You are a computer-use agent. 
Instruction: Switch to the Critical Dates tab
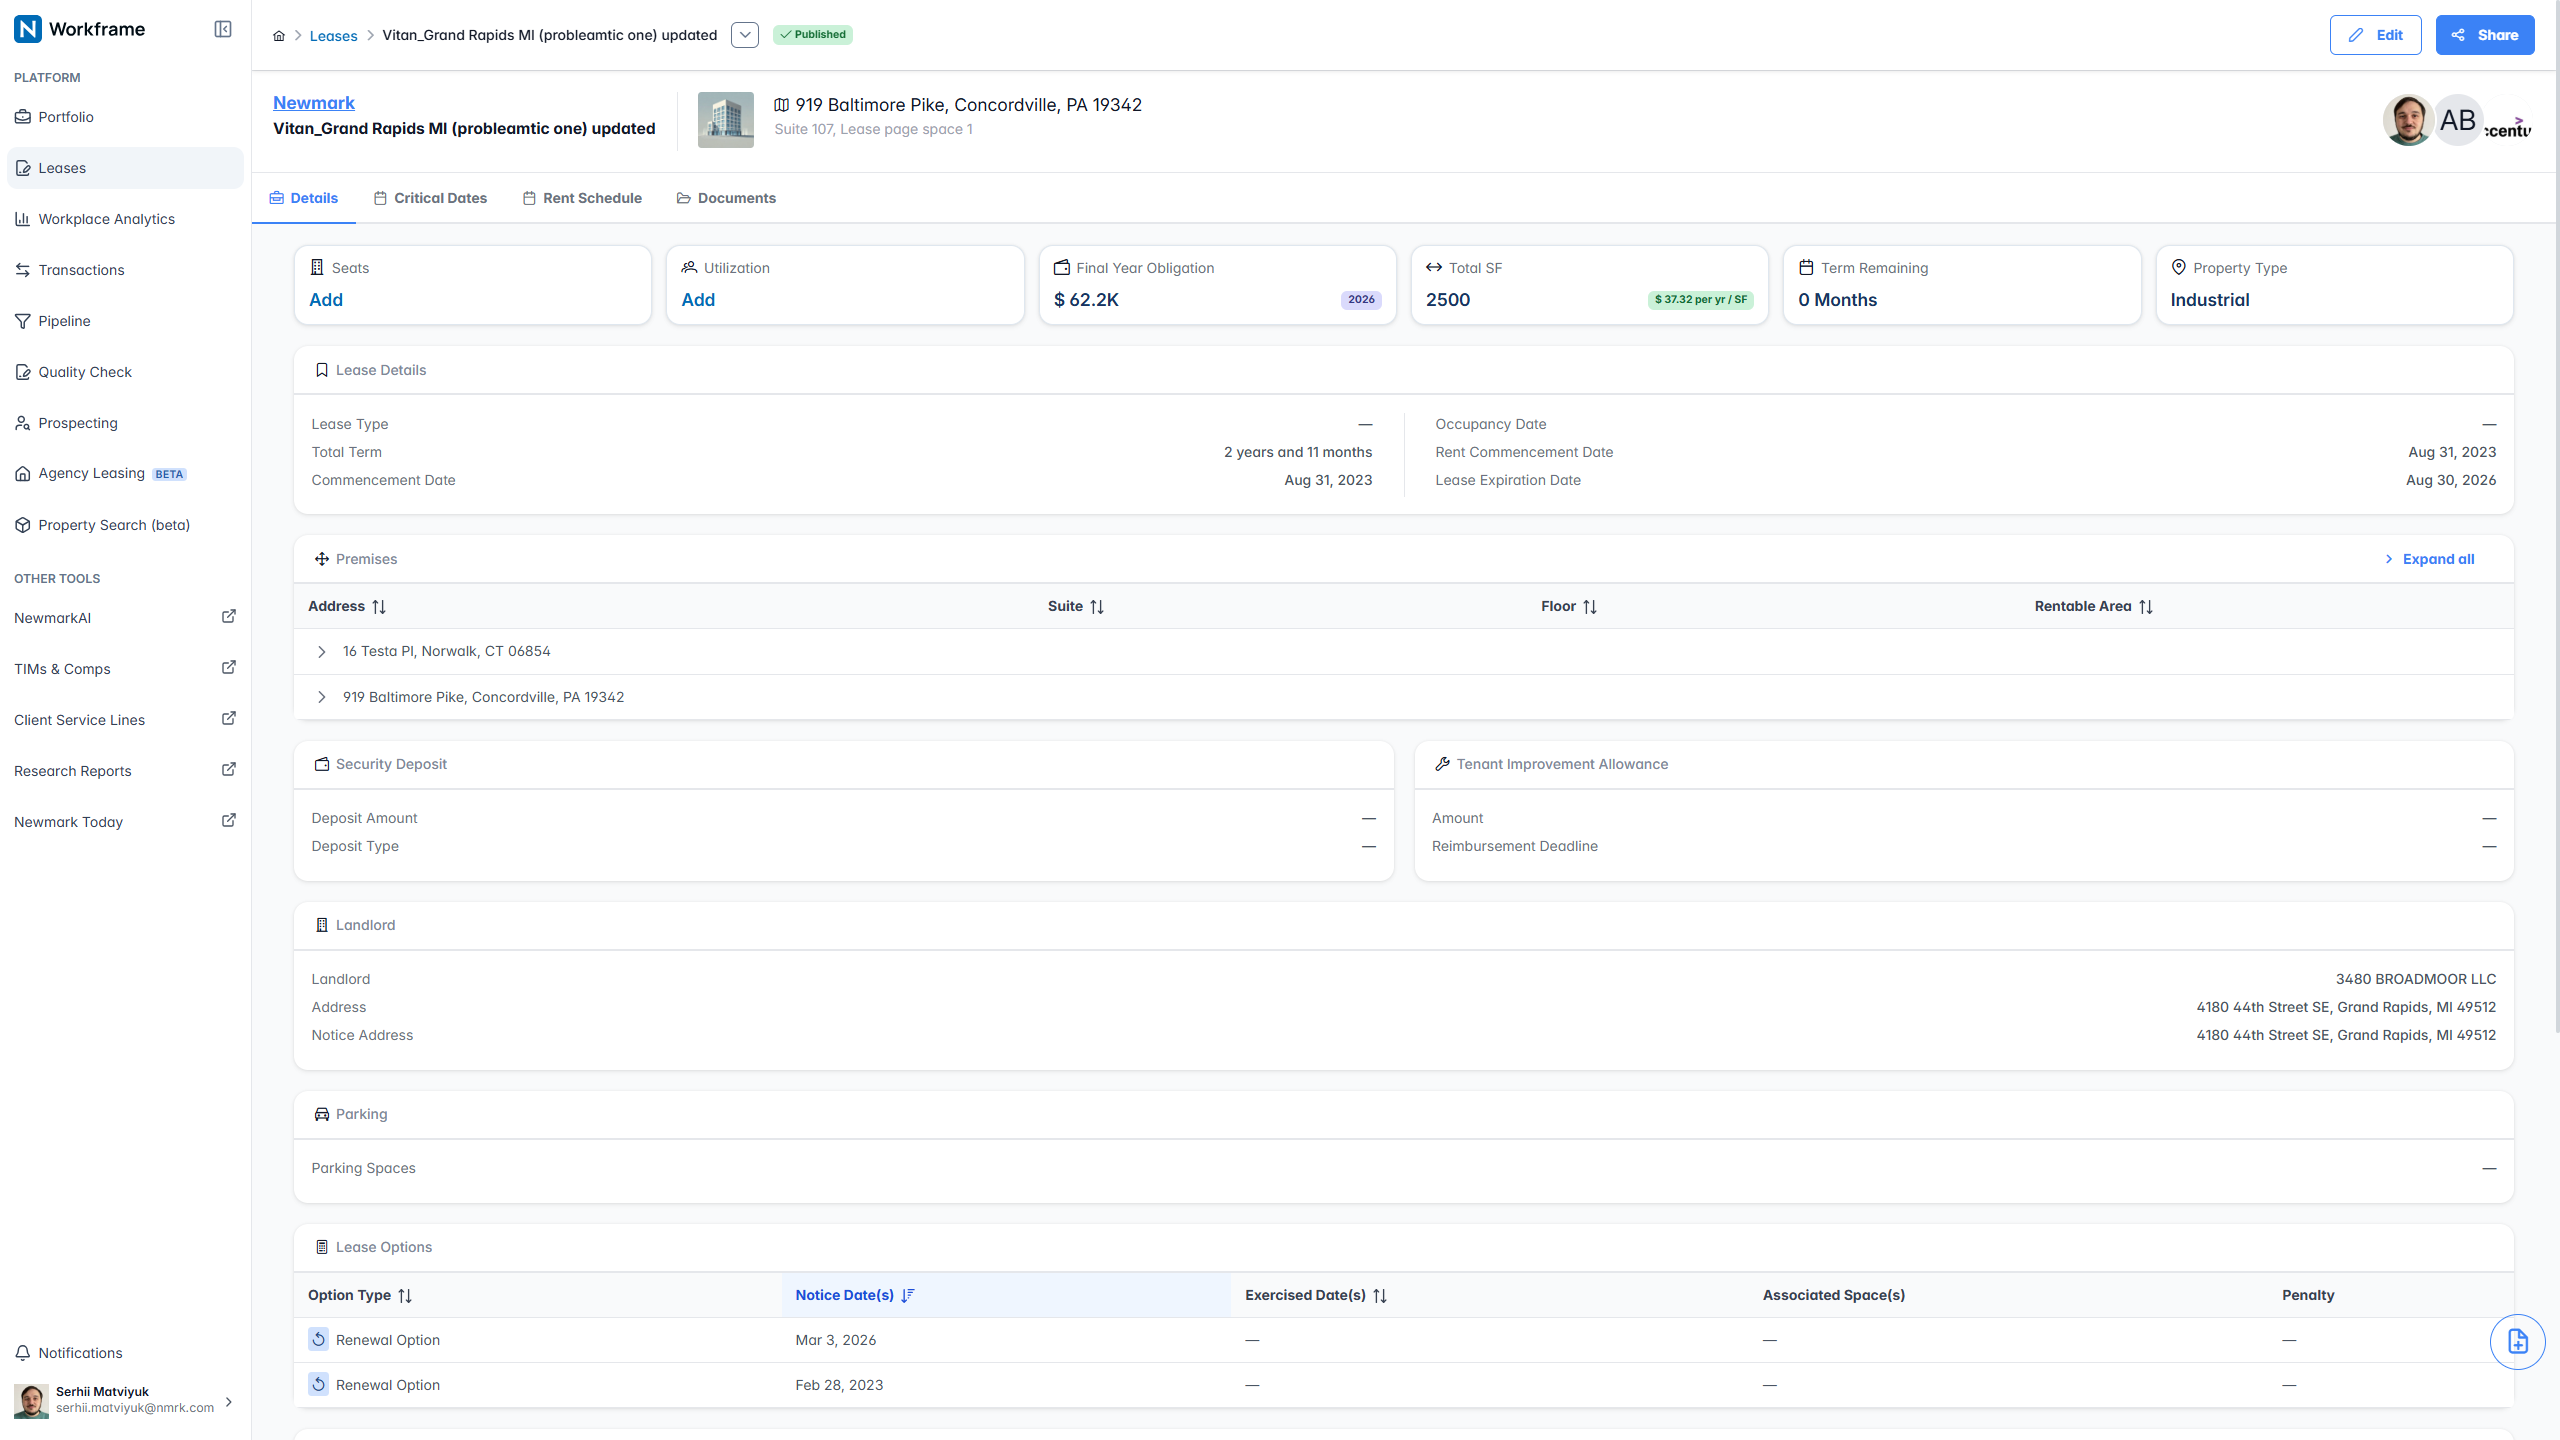[x=430, y=198]
